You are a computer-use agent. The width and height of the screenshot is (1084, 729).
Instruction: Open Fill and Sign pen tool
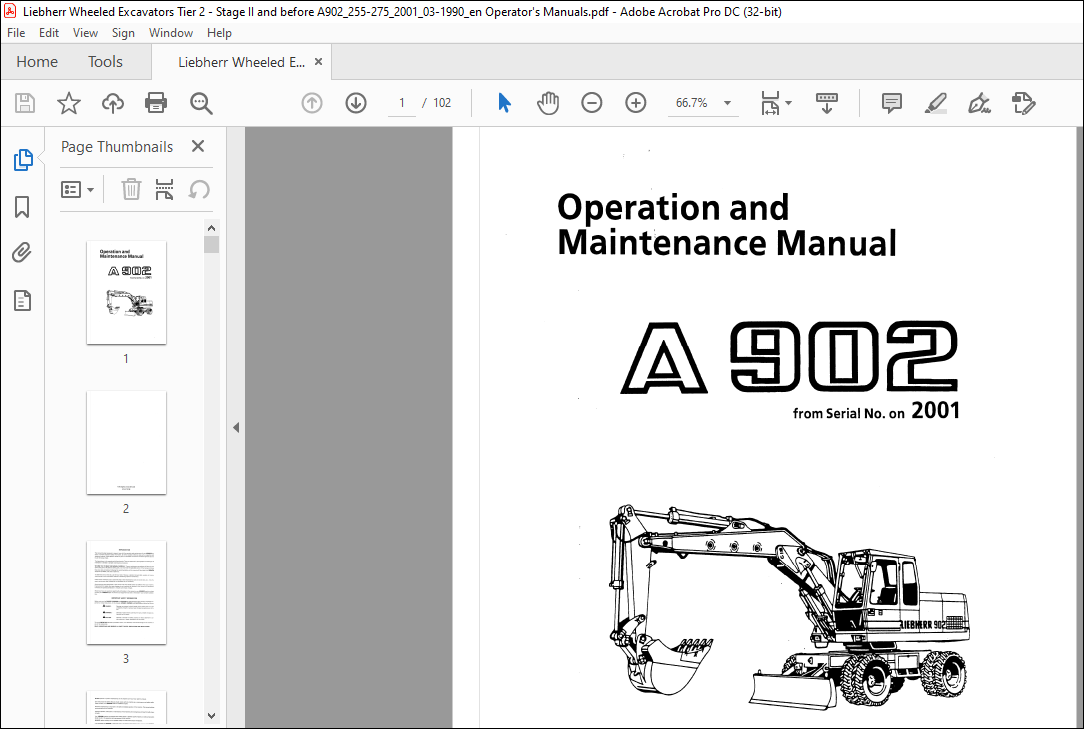(979, 103)
